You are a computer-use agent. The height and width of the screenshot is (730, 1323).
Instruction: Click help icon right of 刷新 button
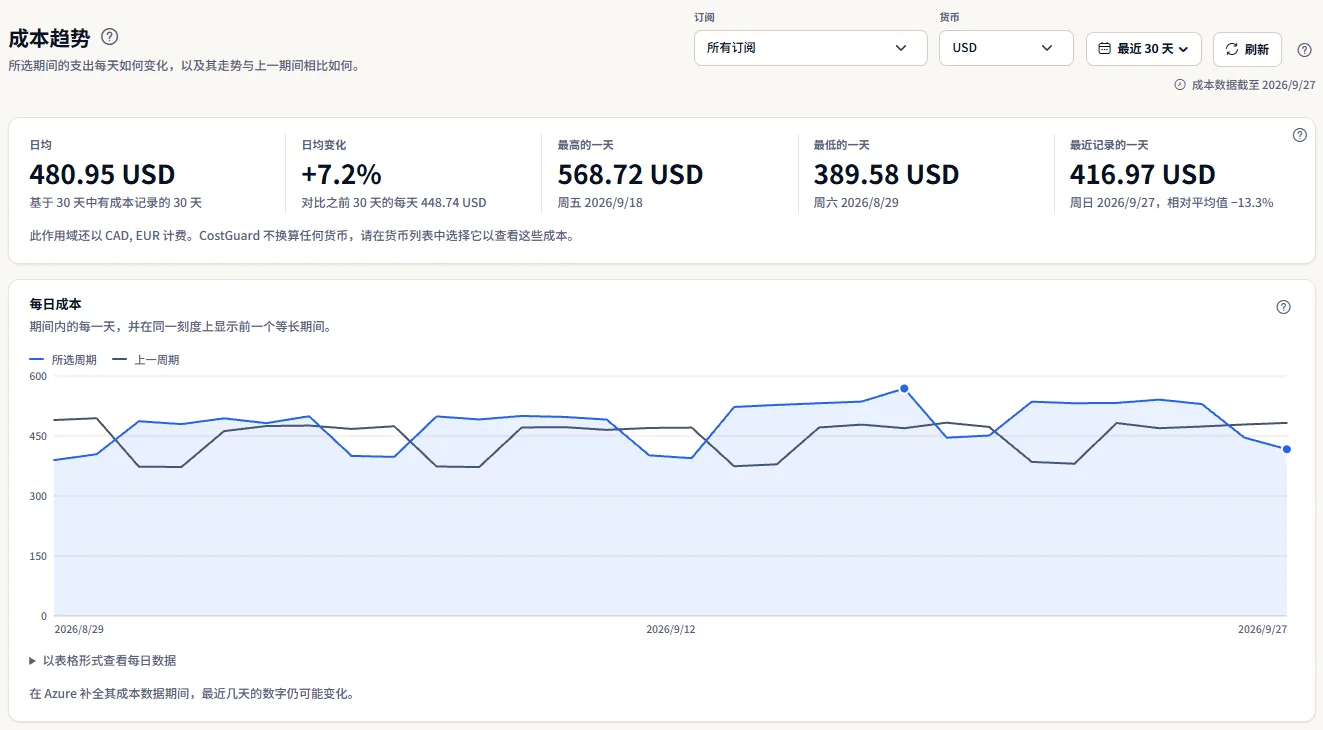click(1304, 49)
